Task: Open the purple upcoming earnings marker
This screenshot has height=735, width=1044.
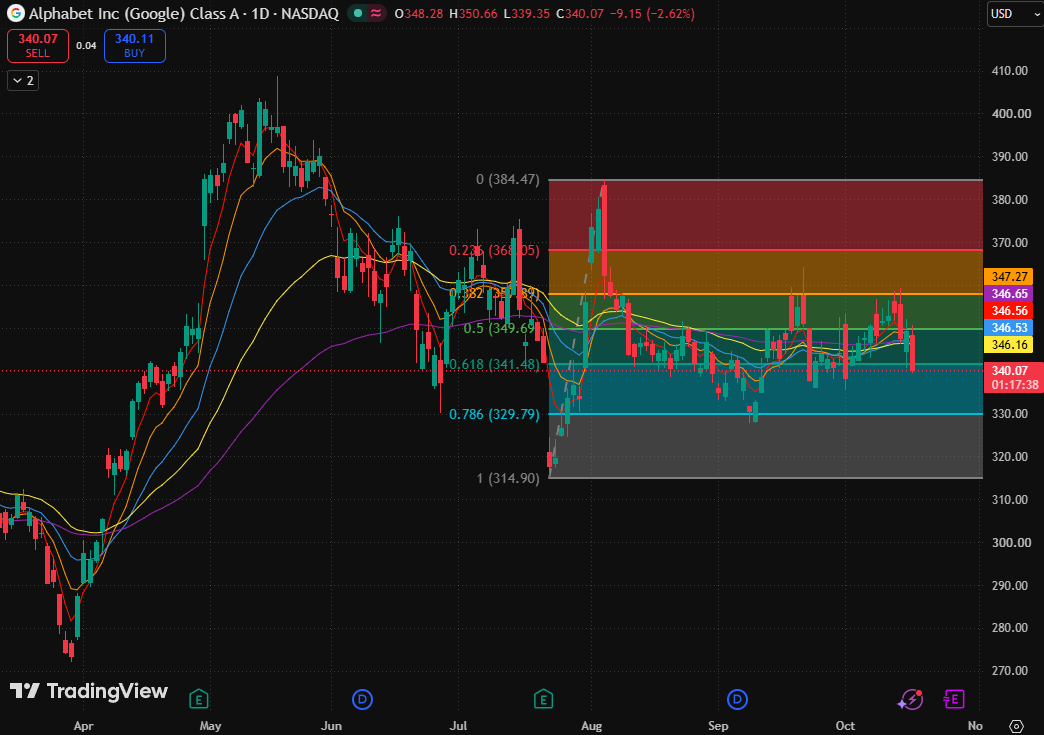Action: coord(954,699)
